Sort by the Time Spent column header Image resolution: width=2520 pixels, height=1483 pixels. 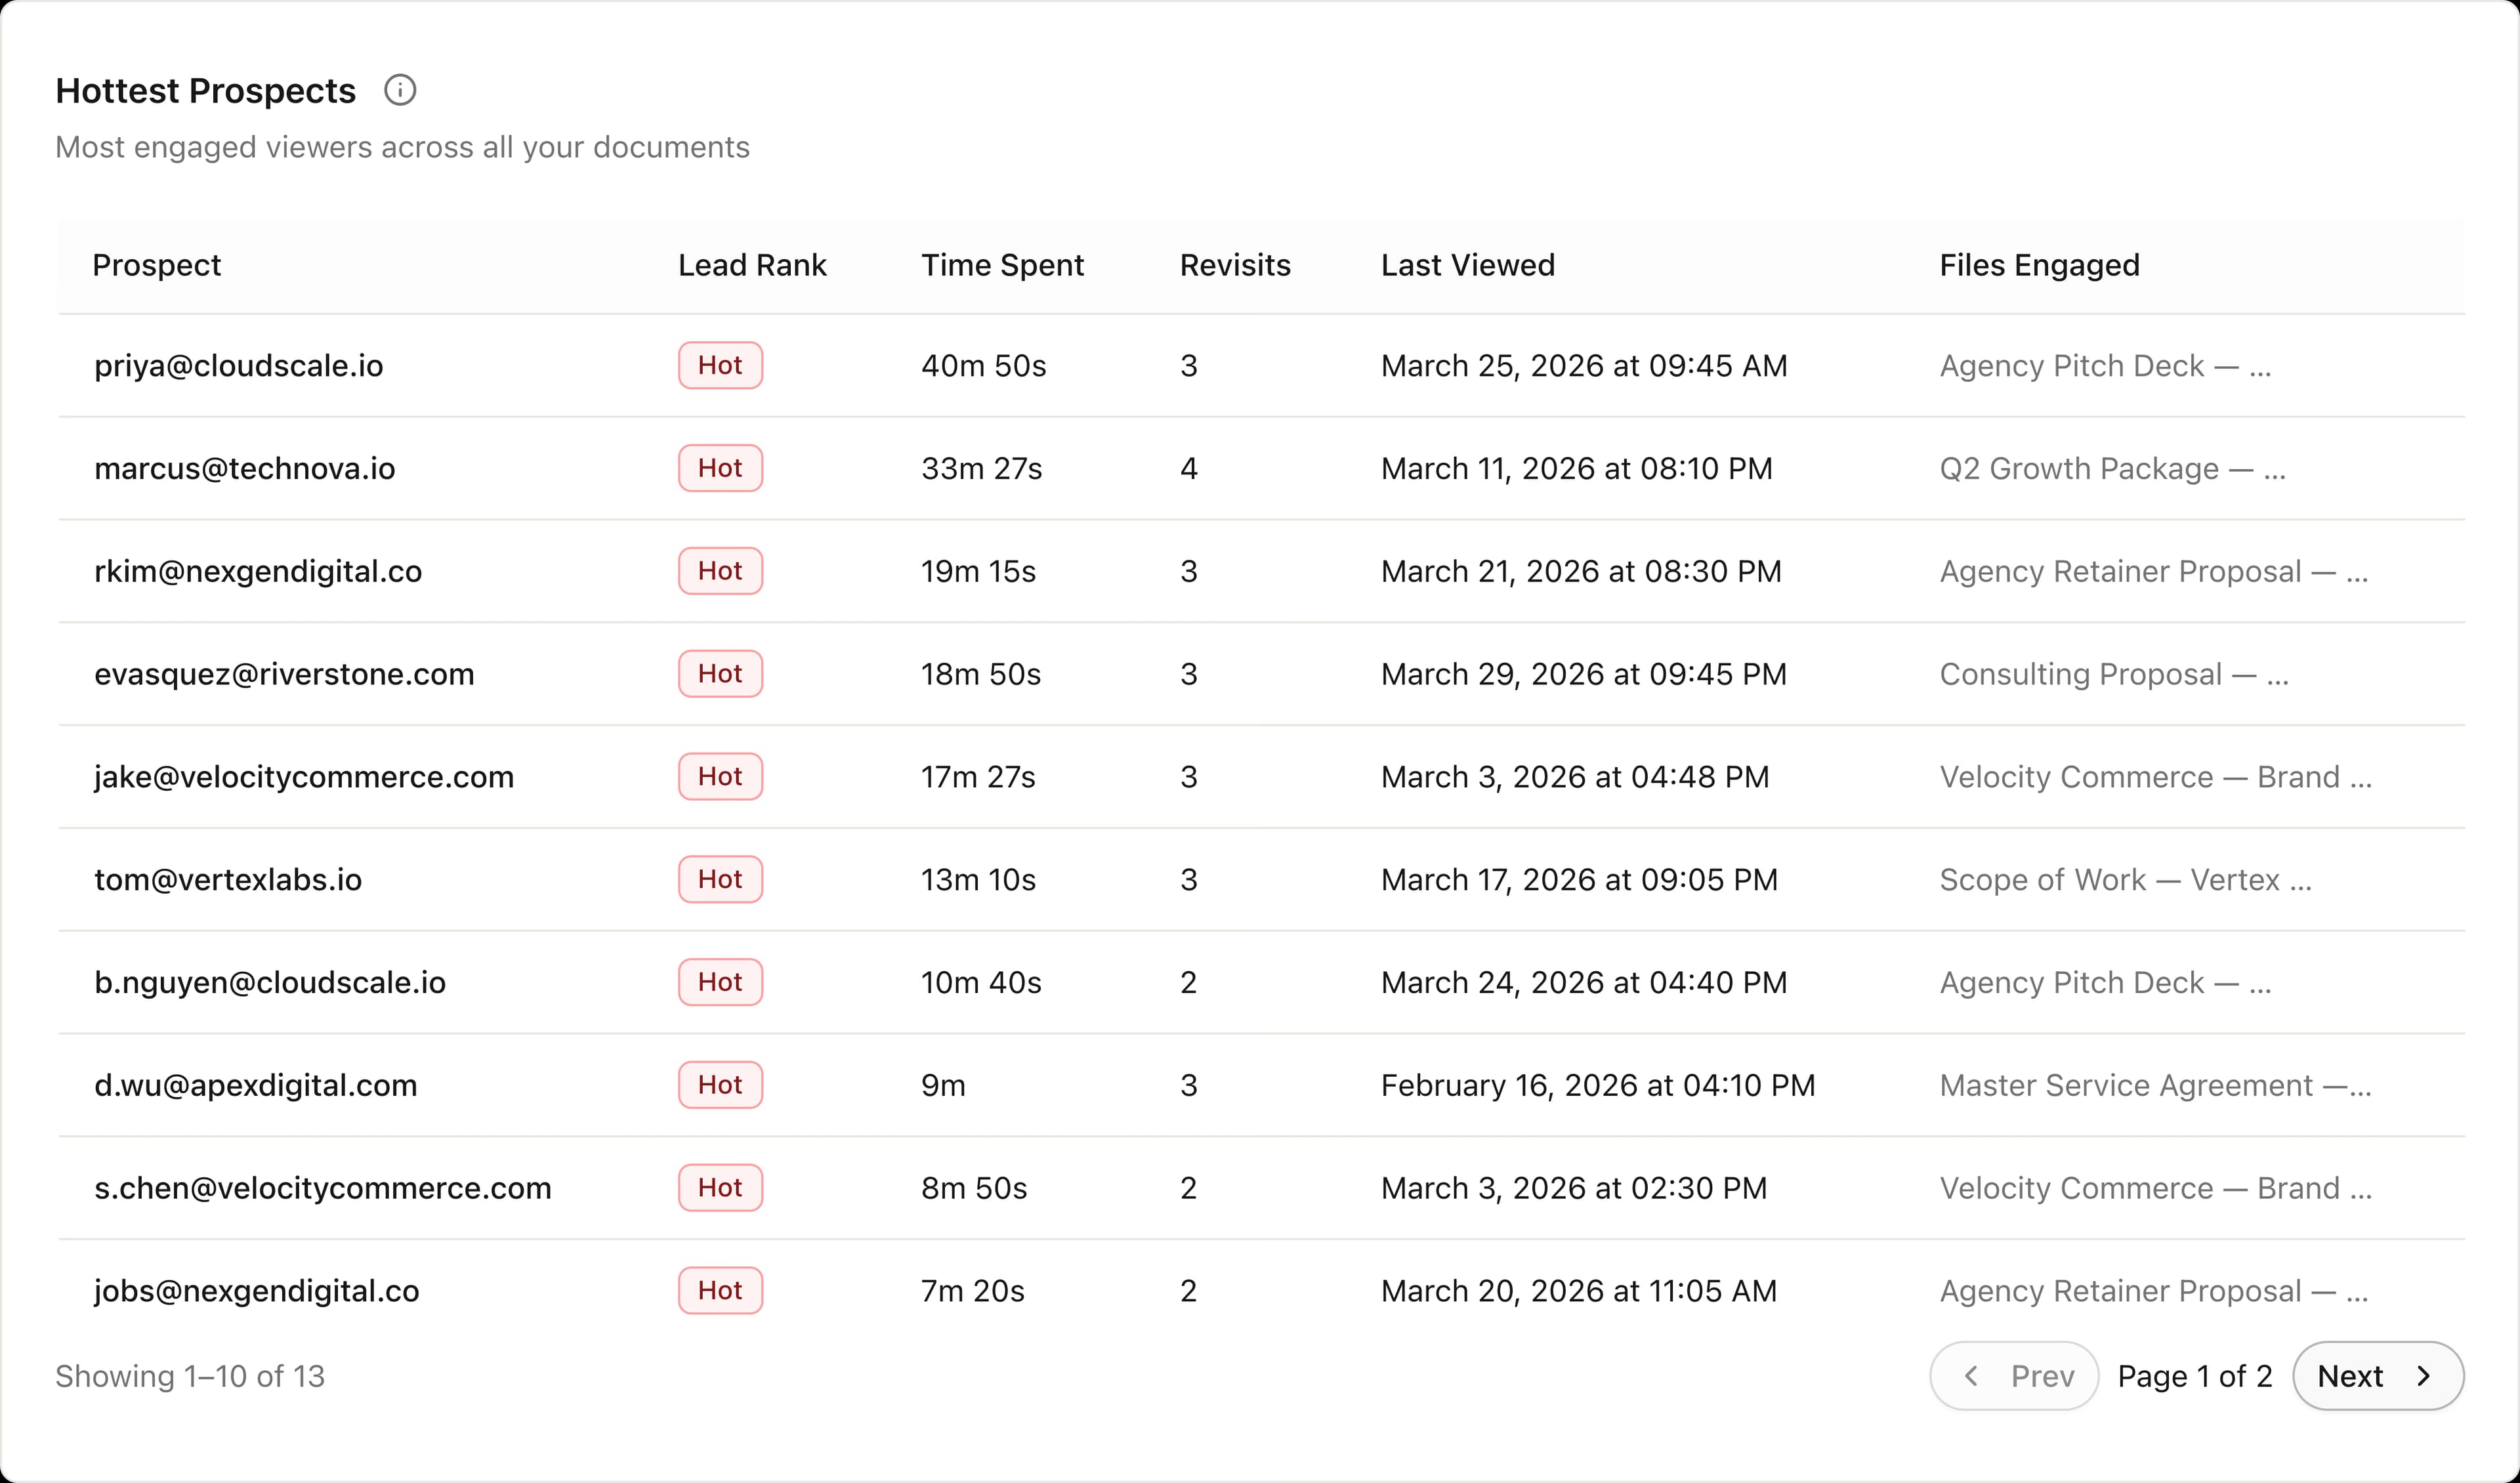click(1002, 265)
